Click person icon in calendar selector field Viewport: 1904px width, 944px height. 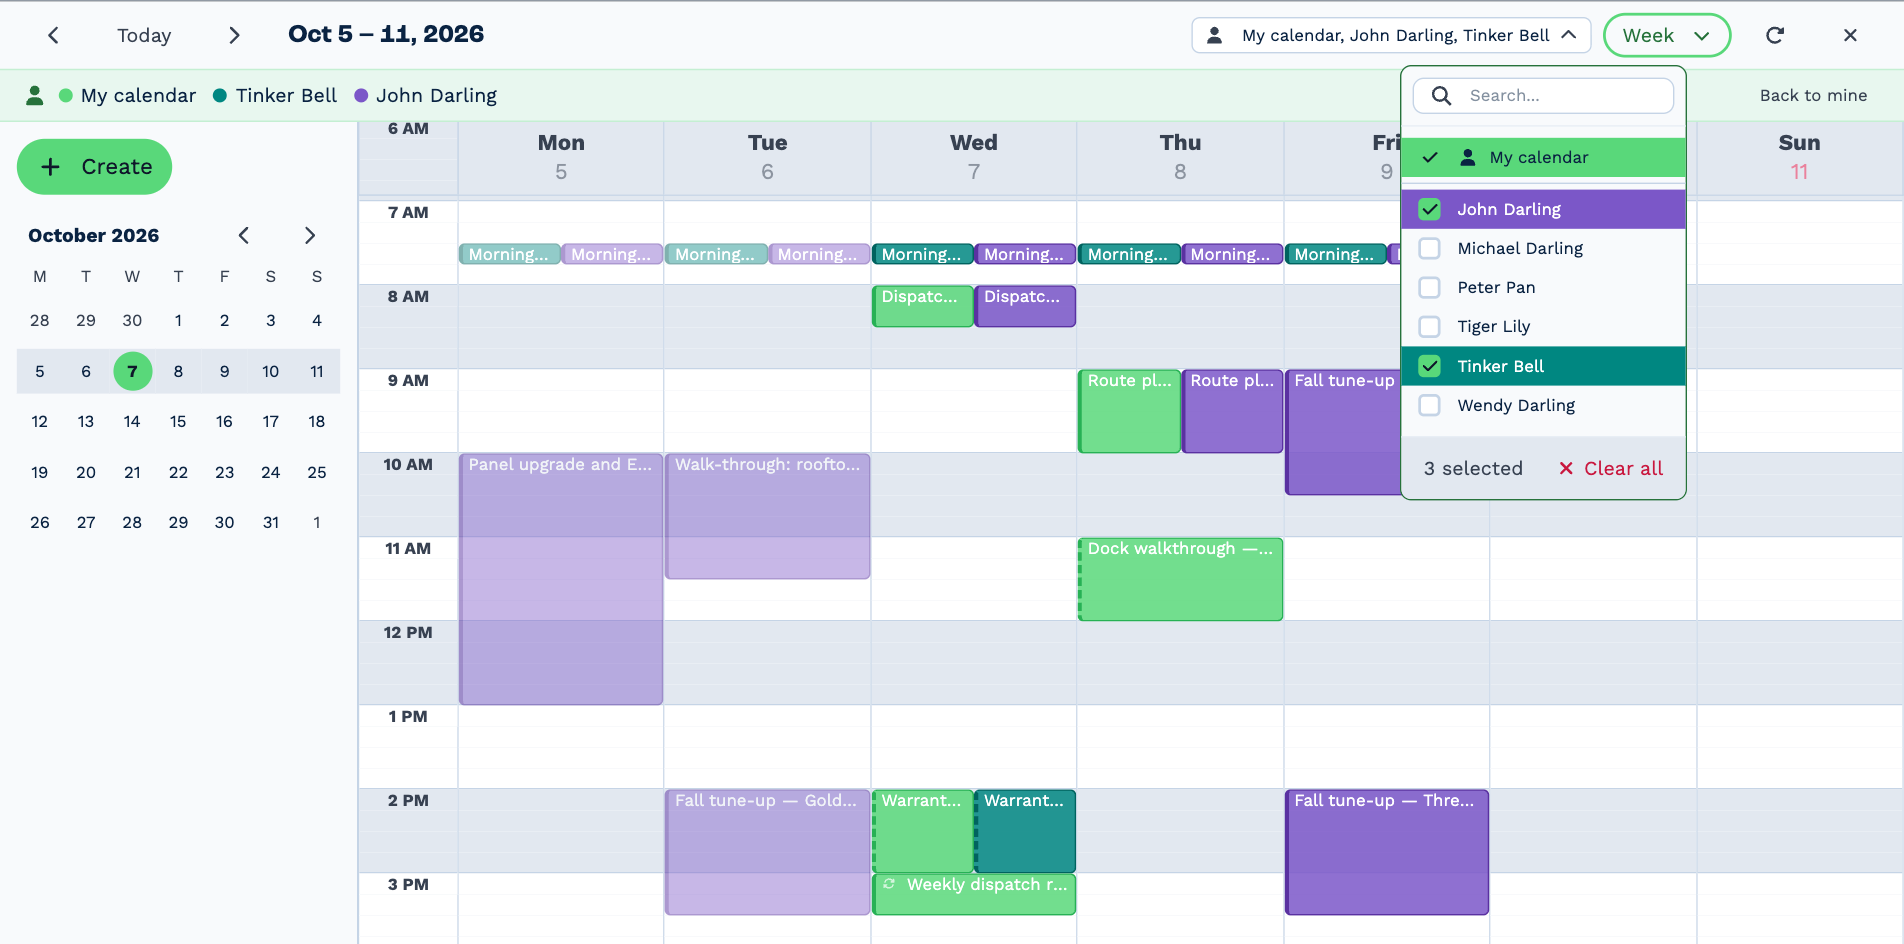point(1214,35)
